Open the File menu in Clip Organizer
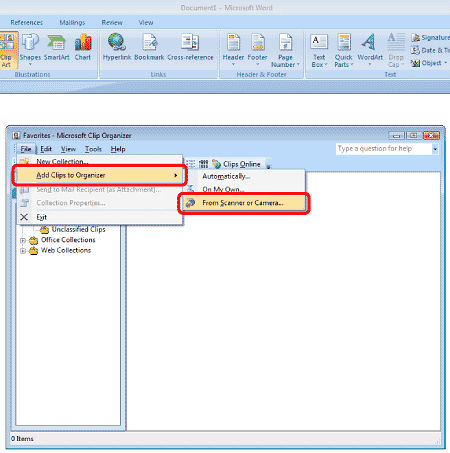Screen dimensions: 450x453 tap(26, 149)
